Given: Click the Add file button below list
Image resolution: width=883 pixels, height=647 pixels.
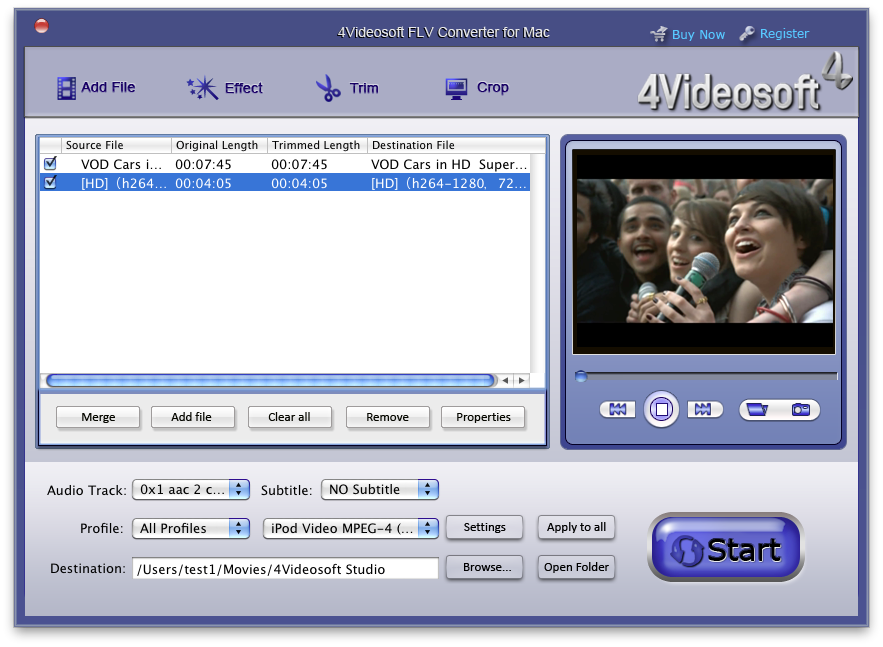Looking at the screenshot, I should 193,417.
